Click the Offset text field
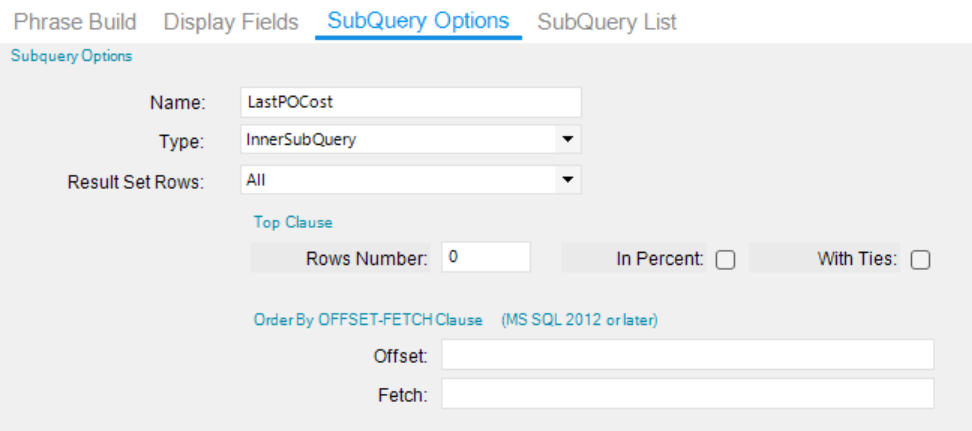972x431 pixels. [x=687, y=355]
